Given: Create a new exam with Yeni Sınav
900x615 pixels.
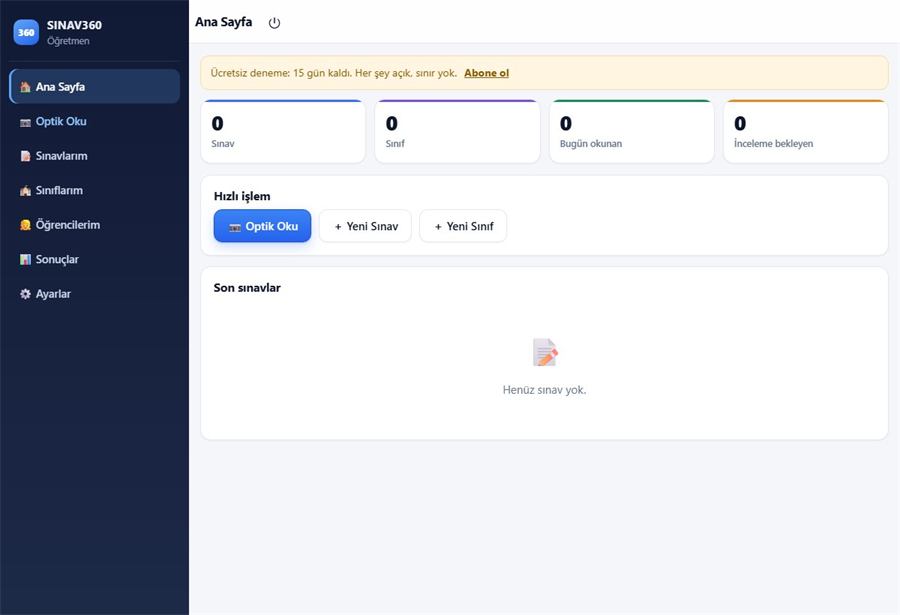Looking at the screenshot, I should coord(366,226).
